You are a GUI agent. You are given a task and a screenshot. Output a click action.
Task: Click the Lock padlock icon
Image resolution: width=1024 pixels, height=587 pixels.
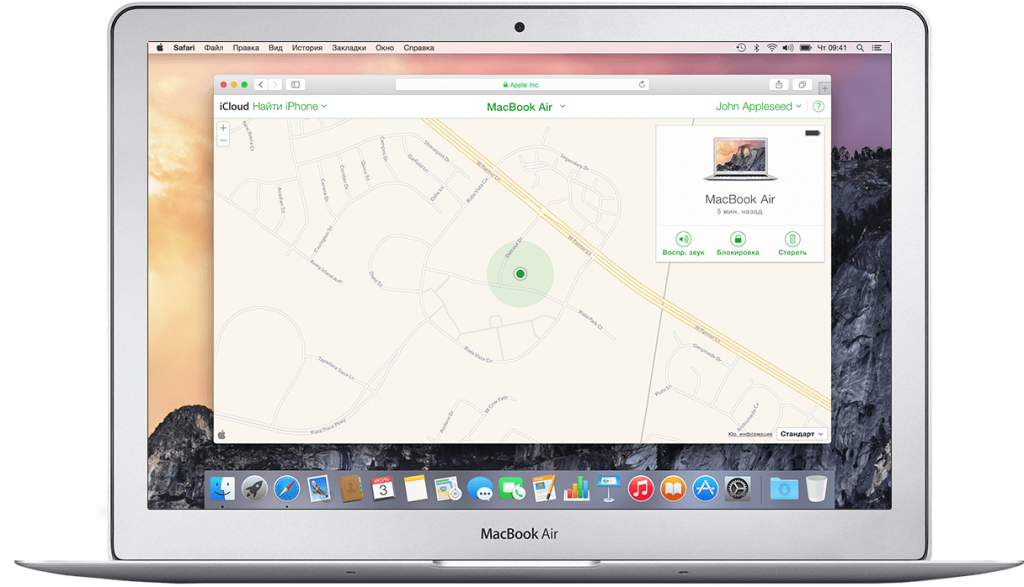pyautogui.click(x=738, y=239)
